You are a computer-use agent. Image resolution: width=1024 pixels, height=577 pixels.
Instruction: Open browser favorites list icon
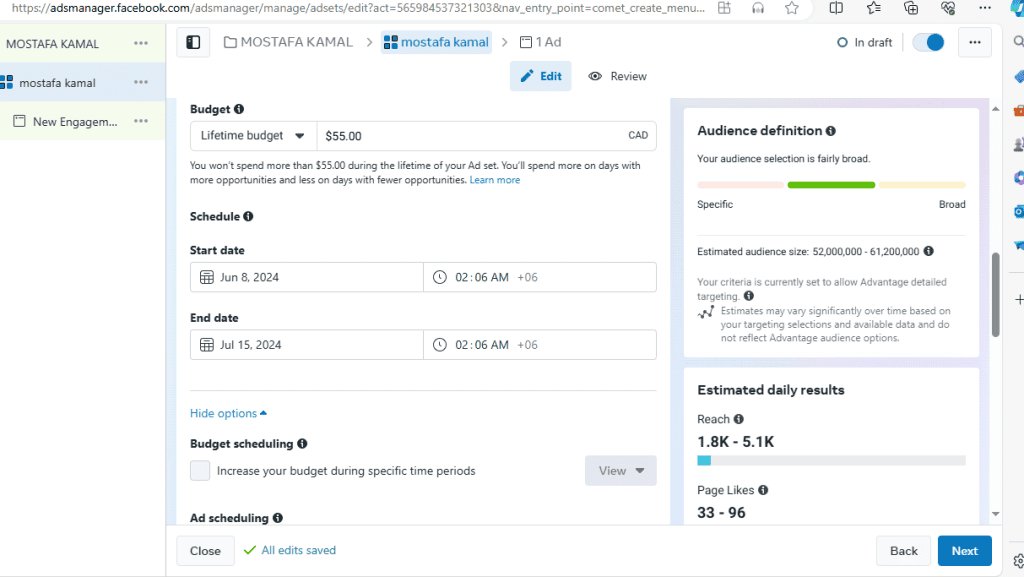pyautogui.click(x=873, y=8)
